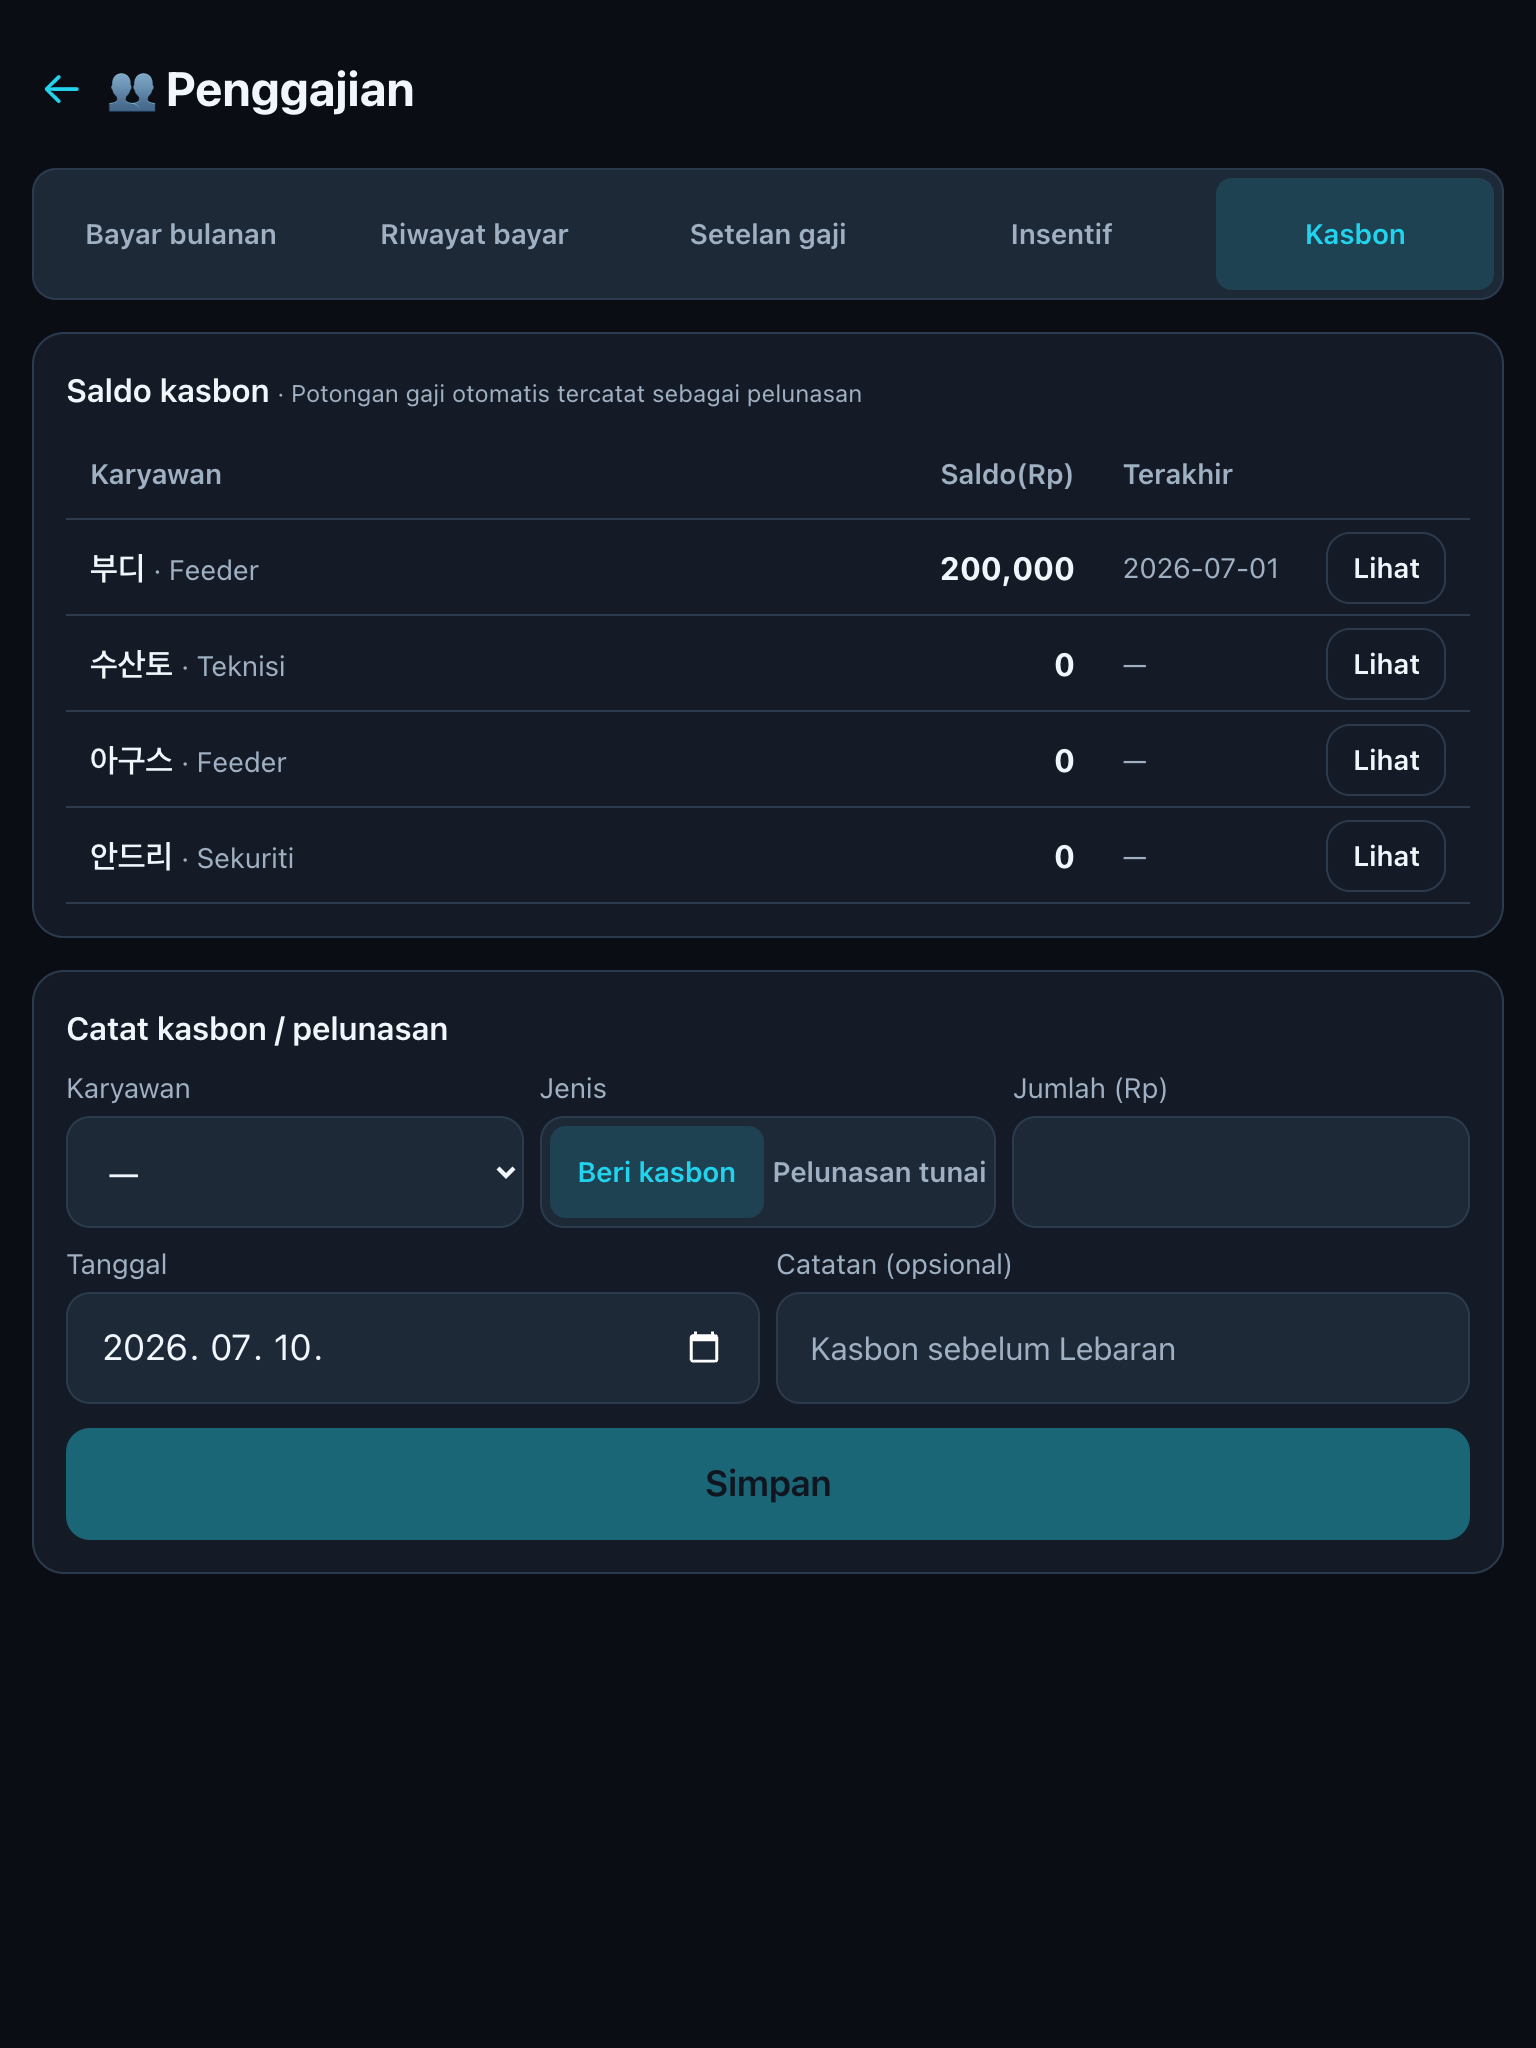The image size is (1536, 2048).
Task: Open the Setelan gaji tab
Action: click(768, 234)
